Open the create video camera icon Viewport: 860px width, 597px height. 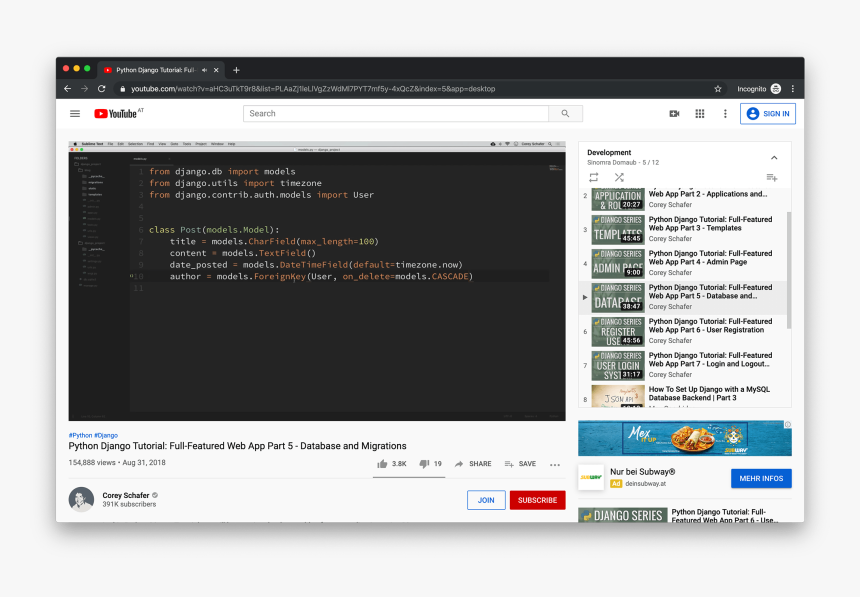coord(674,114)
